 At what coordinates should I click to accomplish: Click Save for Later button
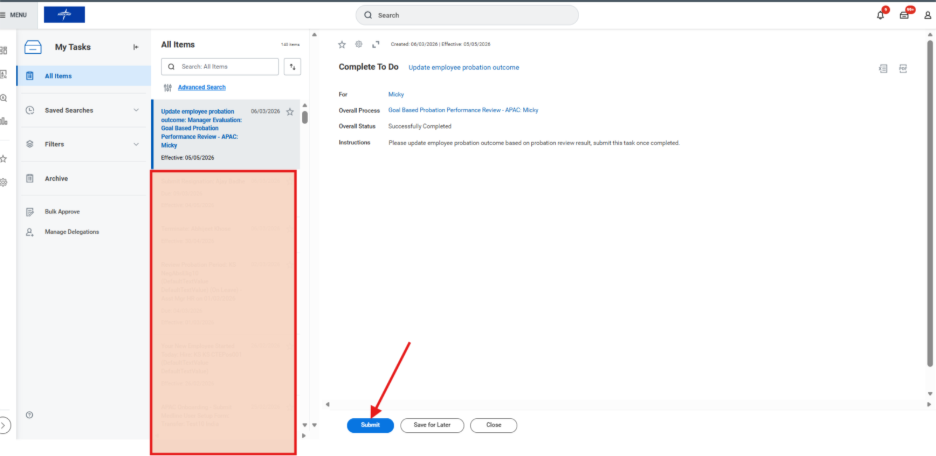[x=431, y=425]
